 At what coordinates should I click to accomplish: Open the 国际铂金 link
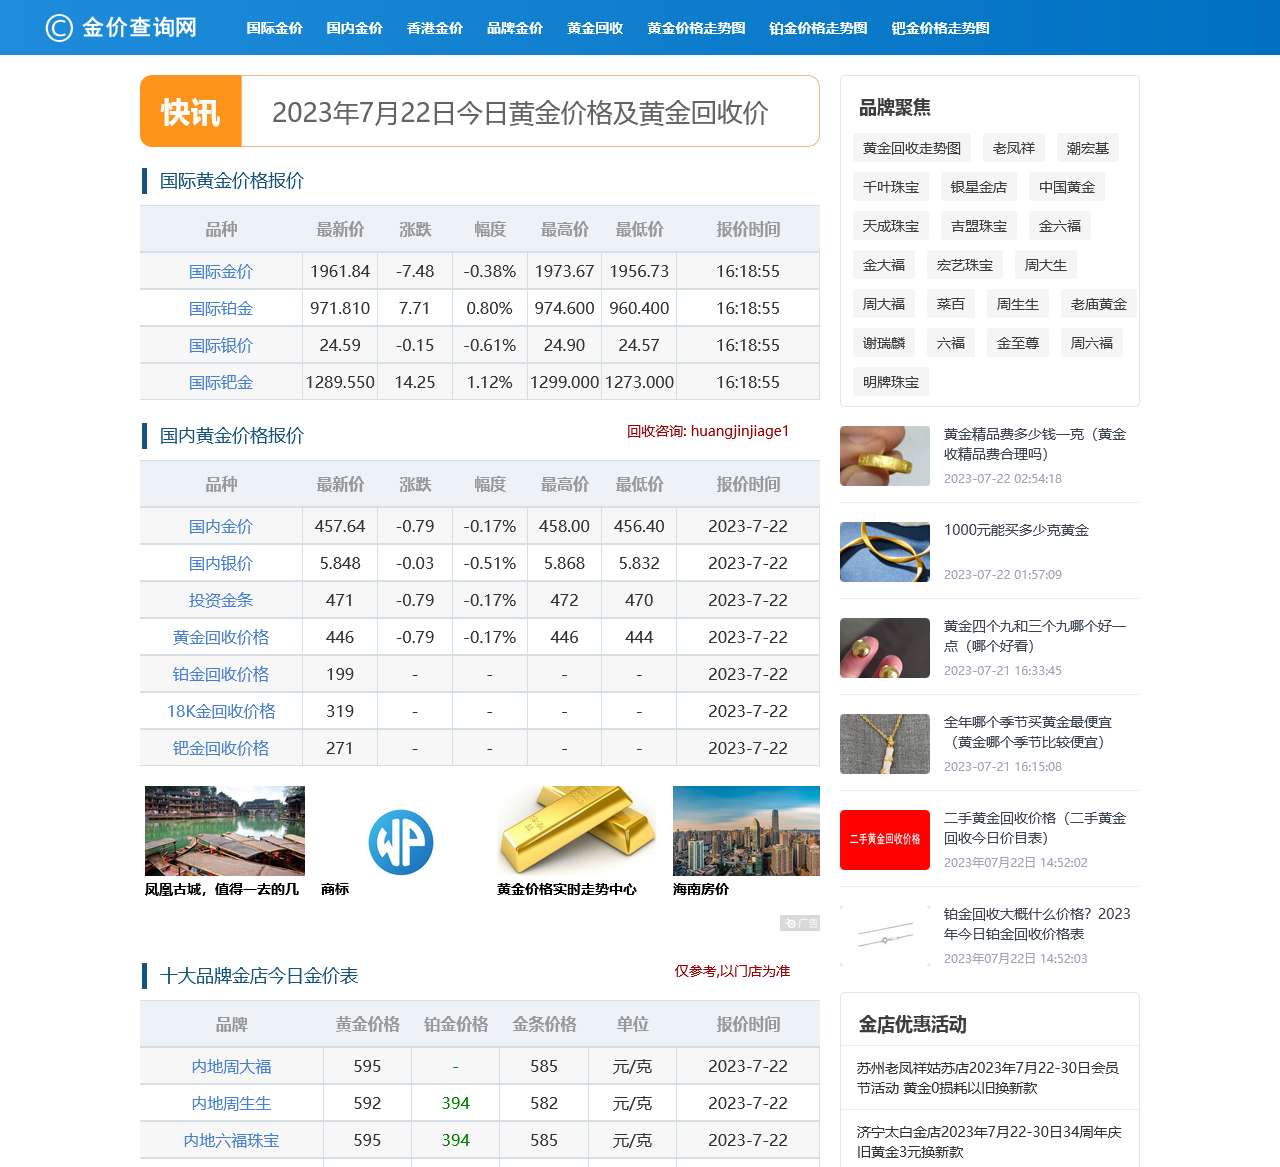pos(221,308)
